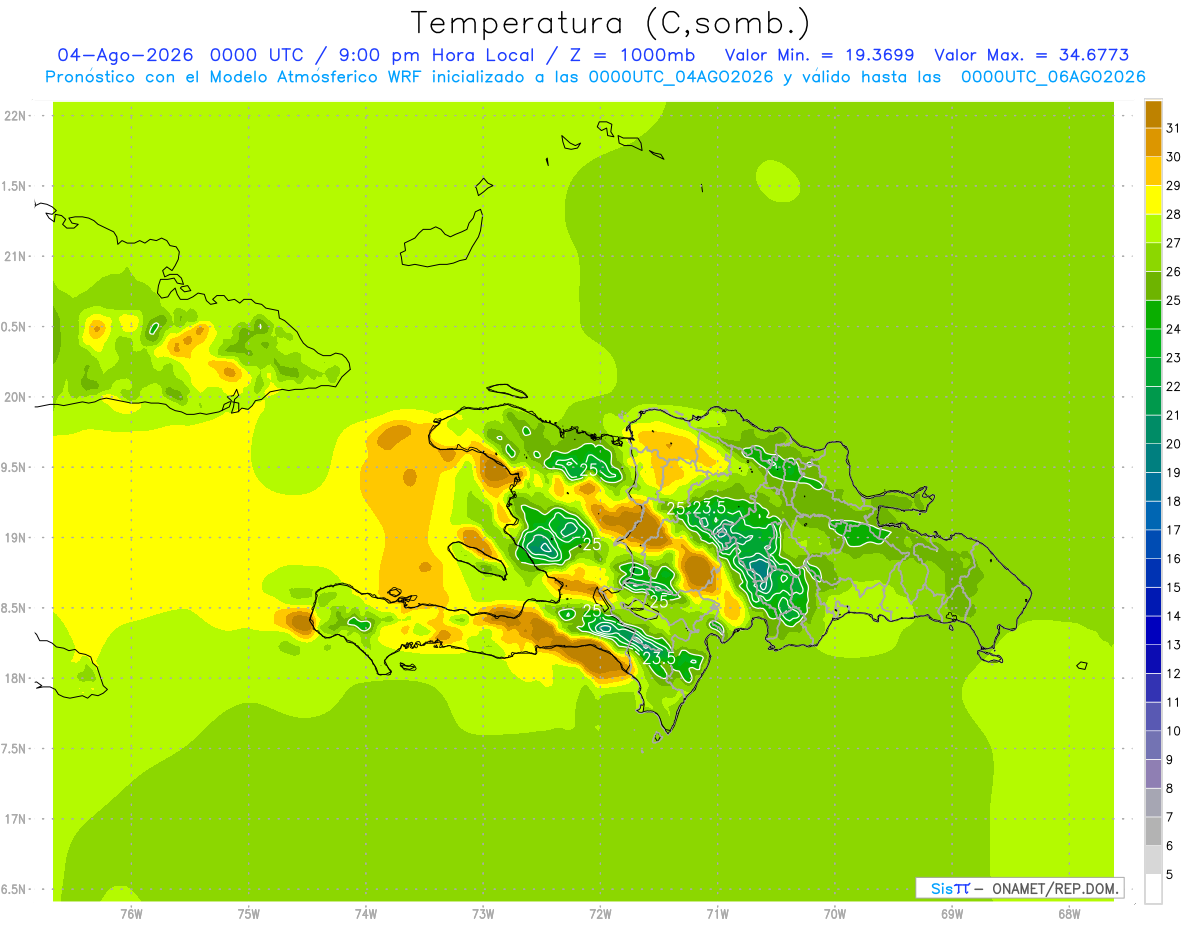Click the color bar segment between 30 and 31
This screenshot has height=927, width=1200.
coord(1153,142)
